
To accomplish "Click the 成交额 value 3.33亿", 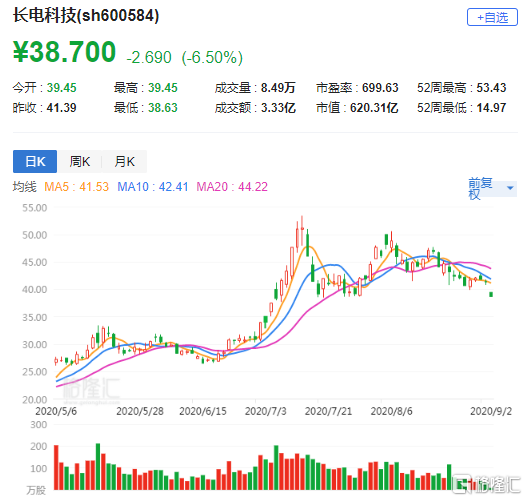I will (278, 108).
